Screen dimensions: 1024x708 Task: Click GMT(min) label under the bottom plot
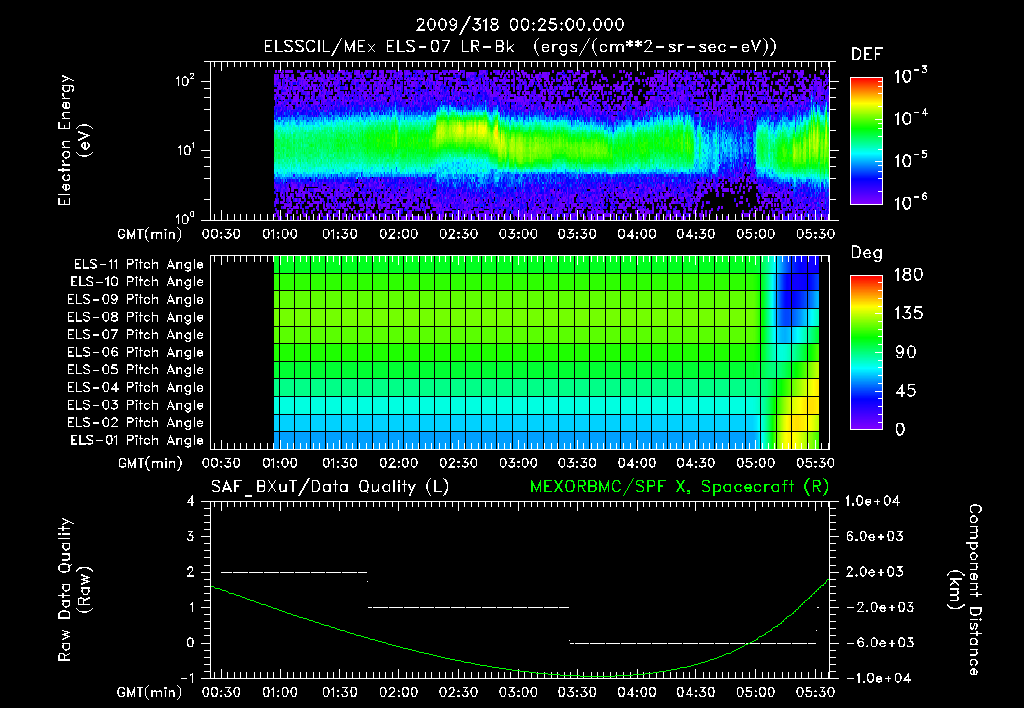150,693
